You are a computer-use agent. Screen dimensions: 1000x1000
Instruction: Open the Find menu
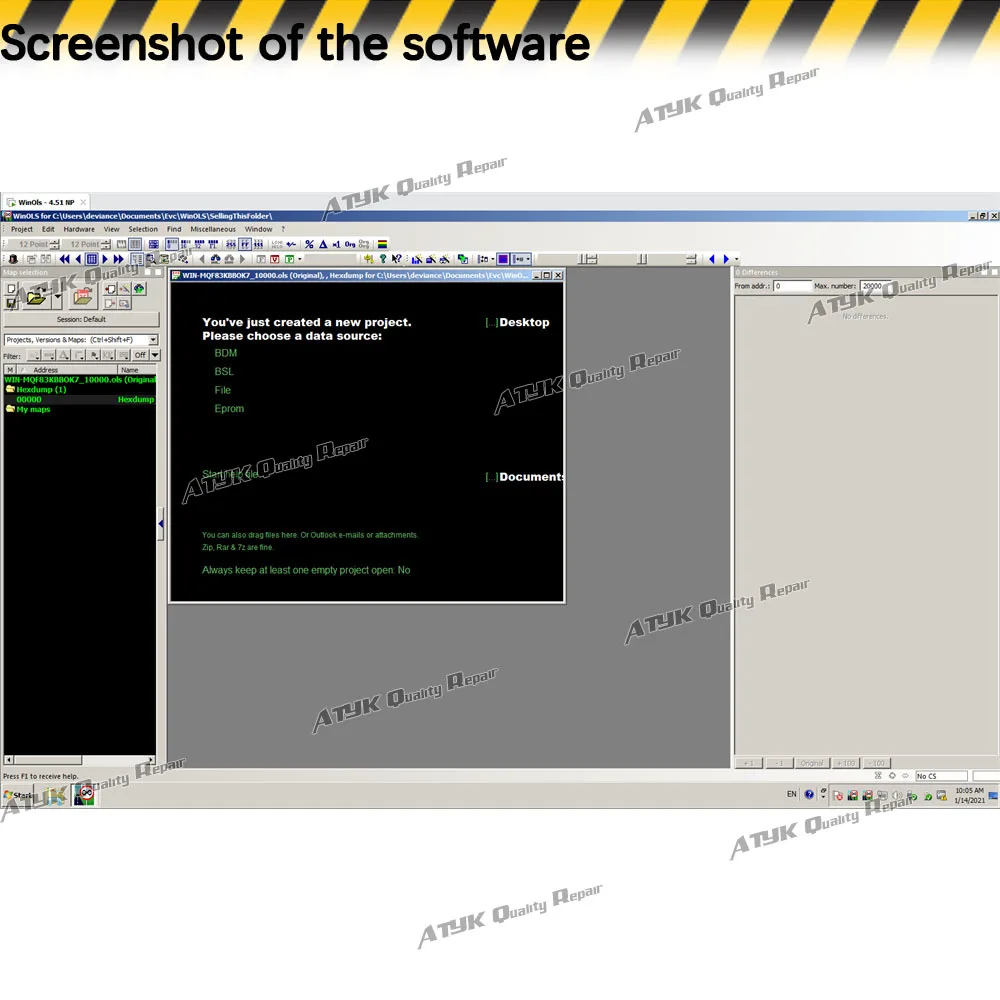coord(174,230)
